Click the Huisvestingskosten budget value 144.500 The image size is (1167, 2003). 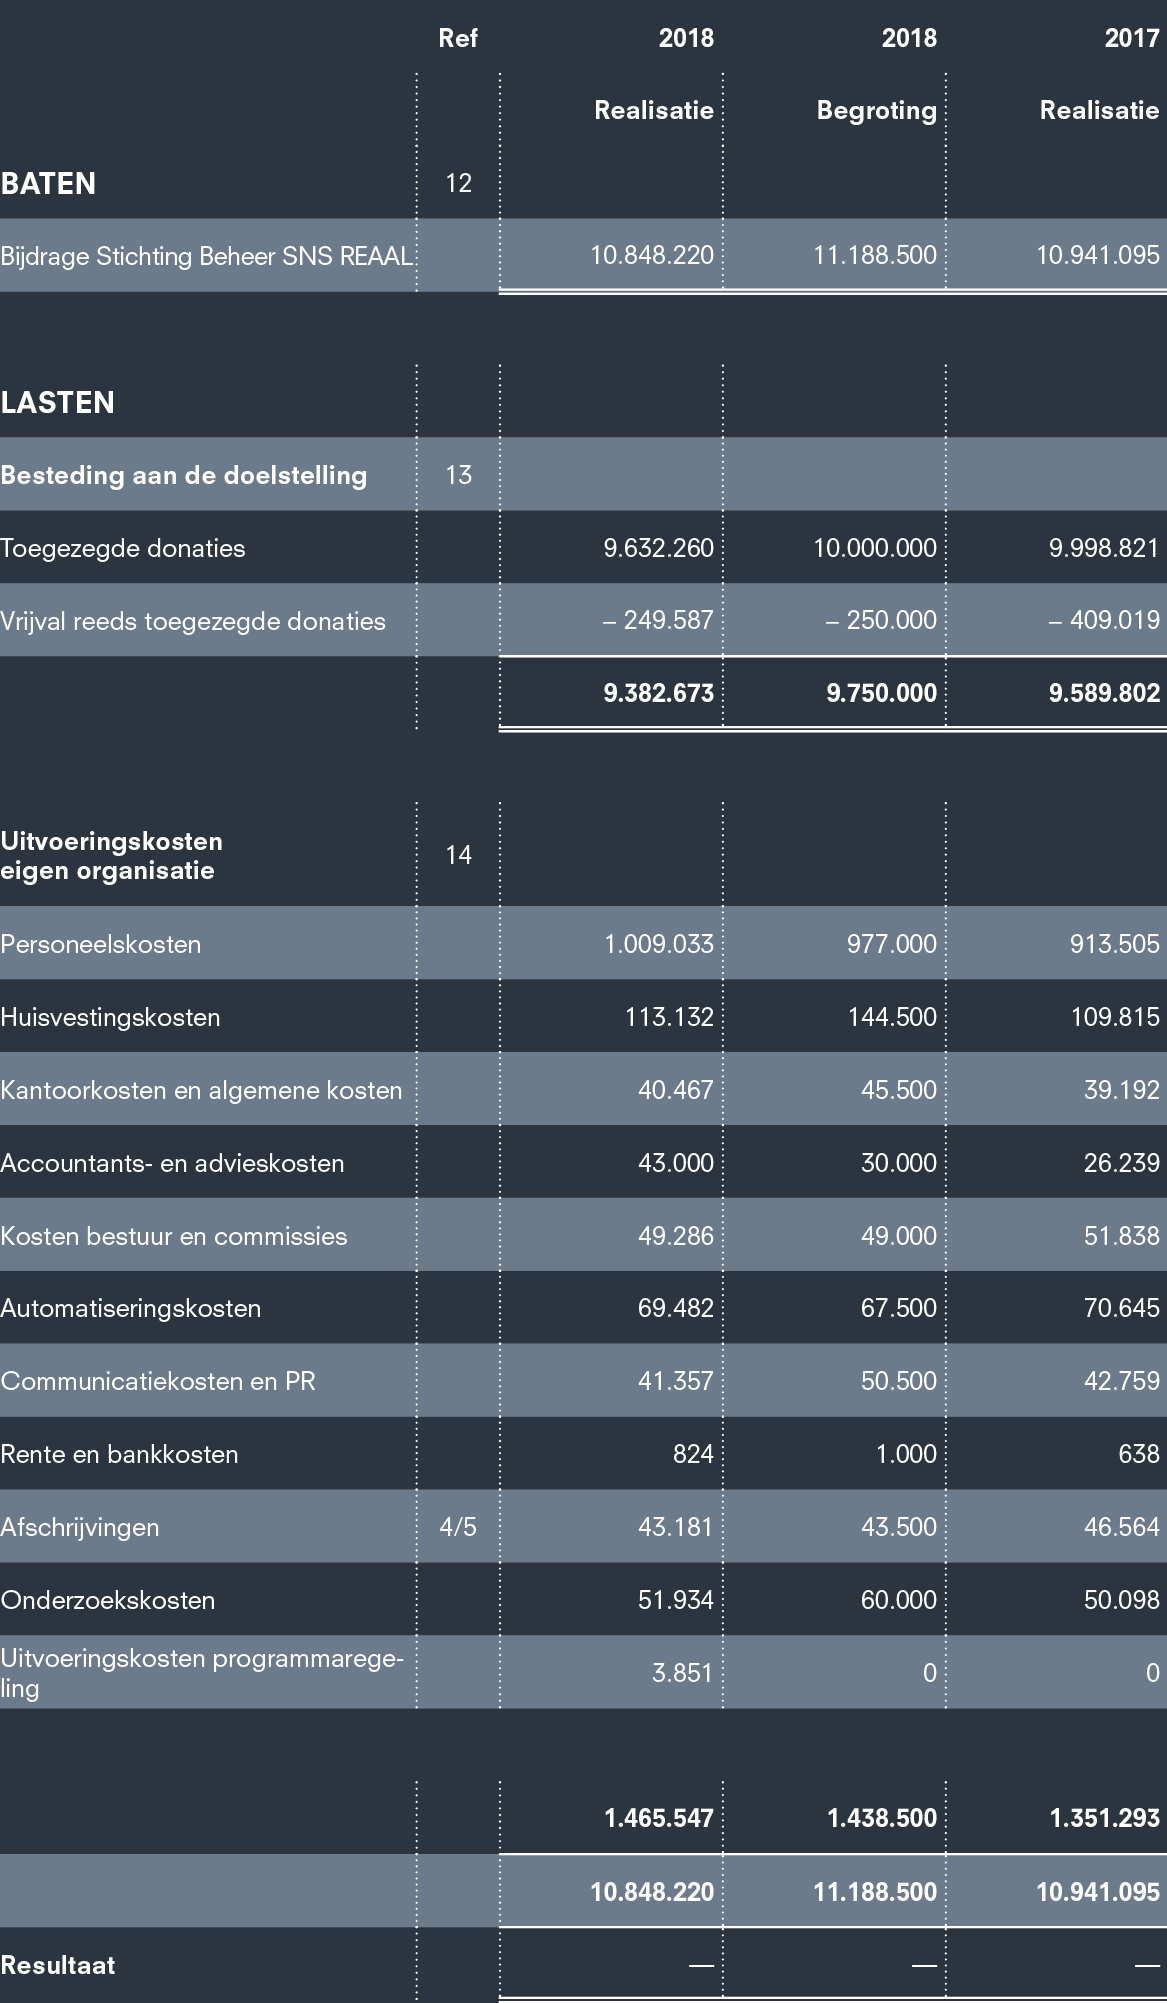[x=891, y=1017]
